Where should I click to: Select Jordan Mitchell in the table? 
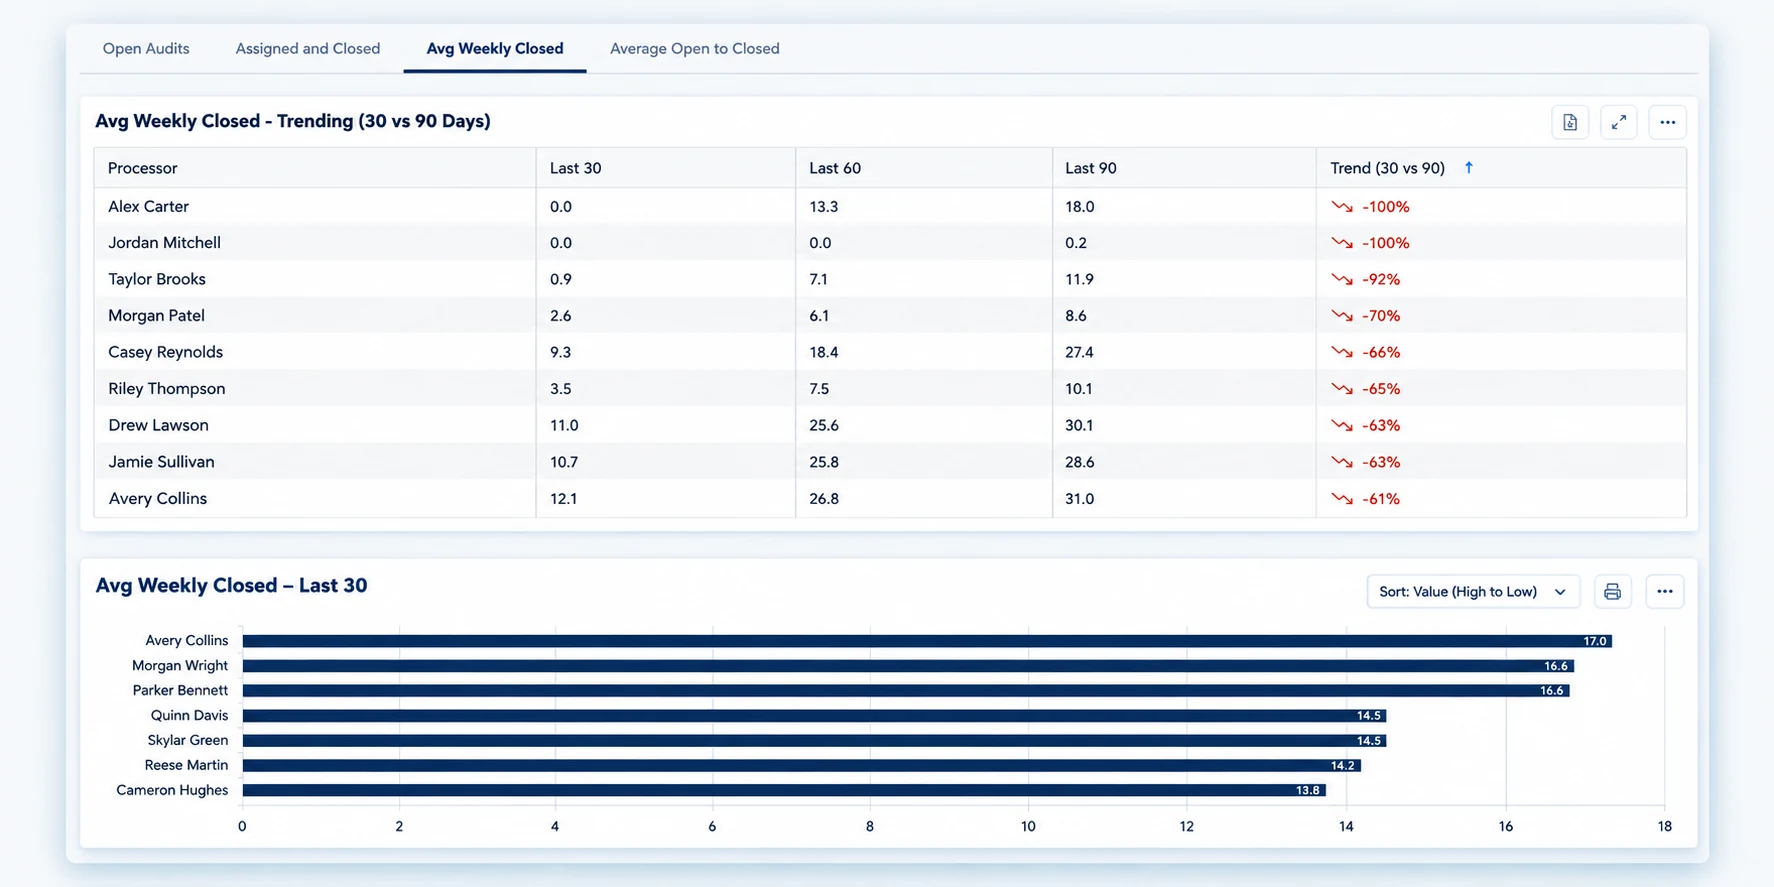[165, 243]
